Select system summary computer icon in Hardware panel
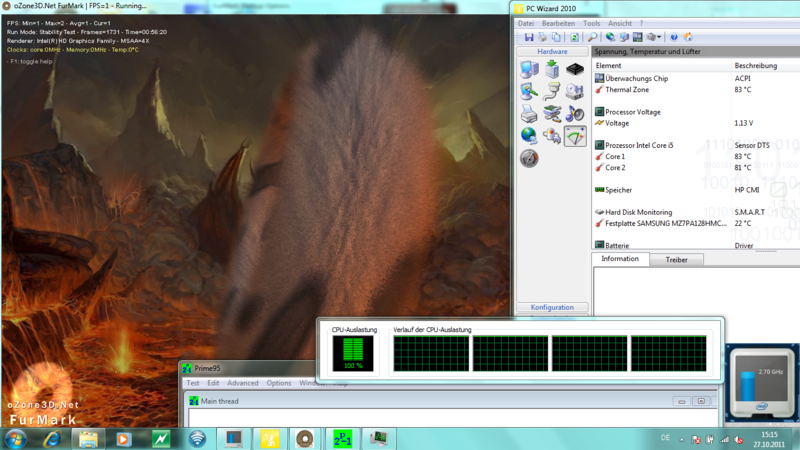 tap(529, 69)
